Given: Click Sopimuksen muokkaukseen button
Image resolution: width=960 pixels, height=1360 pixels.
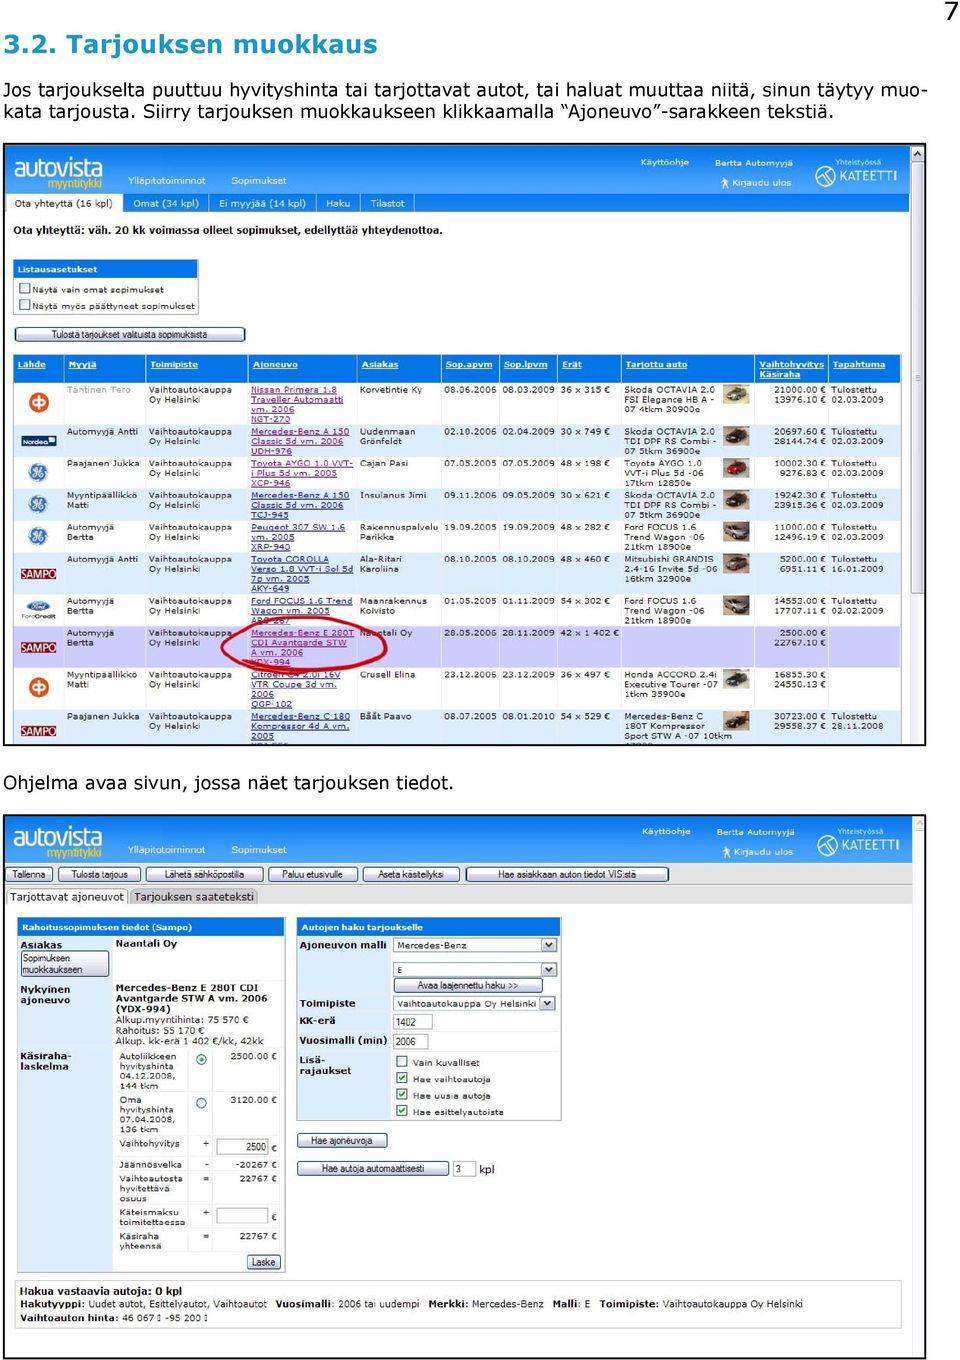Looking at the screenshot, I should pos(65,963).
